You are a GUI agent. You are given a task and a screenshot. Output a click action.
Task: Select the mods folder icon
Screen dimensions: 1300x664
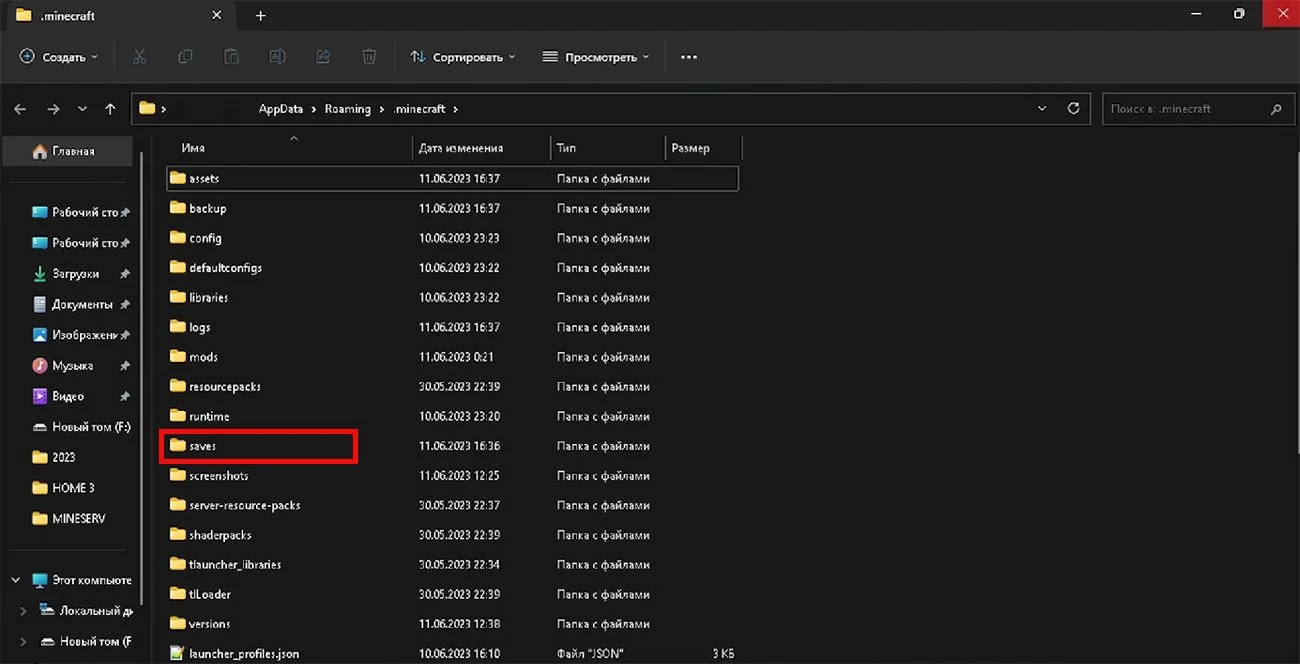coord(178,356)
